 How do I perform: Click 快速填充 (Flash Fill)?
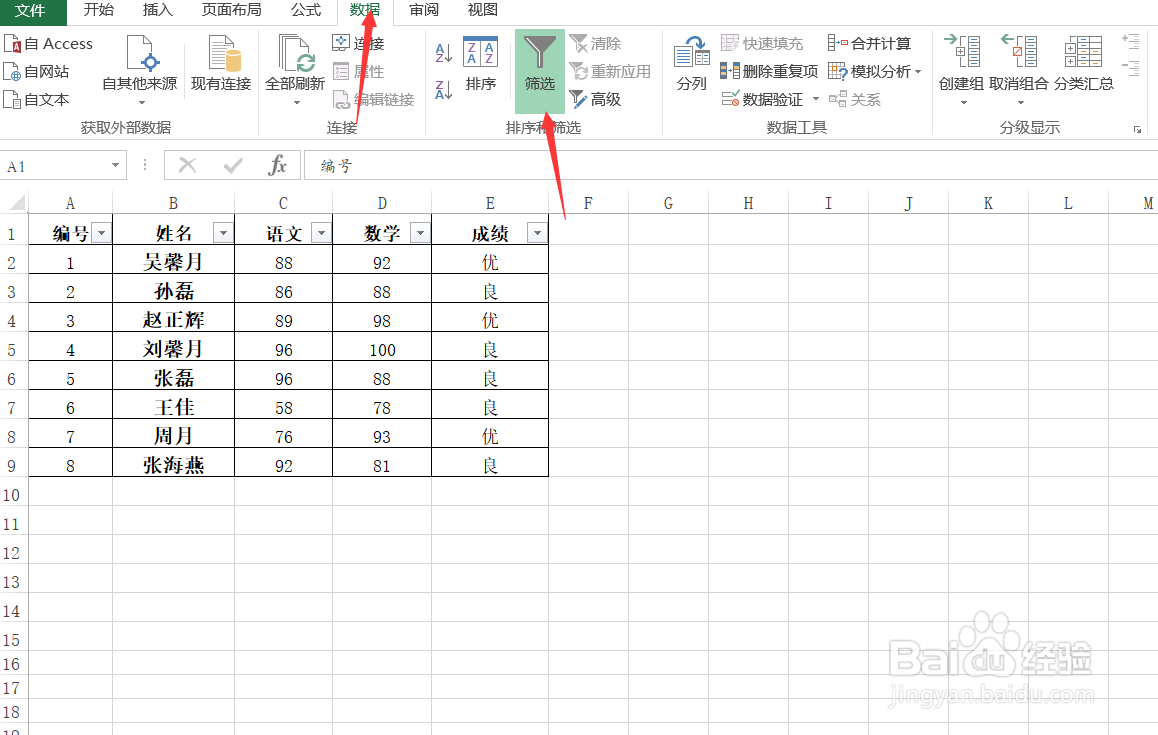click(x=763, y=43)
